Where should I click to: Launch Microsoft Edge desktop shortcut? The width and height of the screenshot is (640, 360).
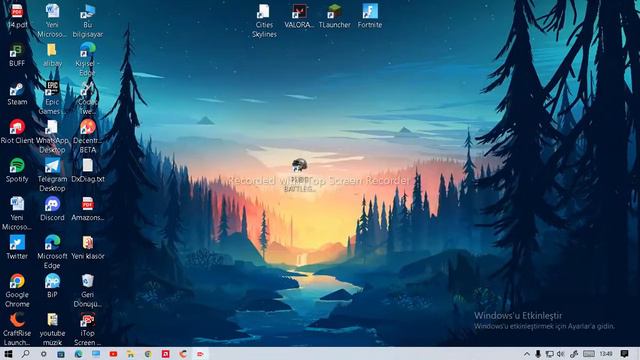point(52,252)
